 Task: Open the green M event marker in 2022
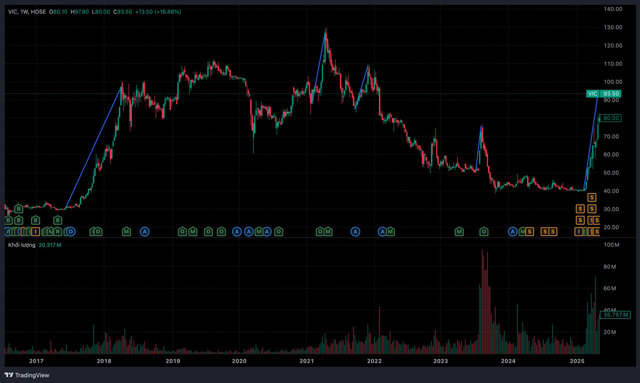click(x=391, y=232)
